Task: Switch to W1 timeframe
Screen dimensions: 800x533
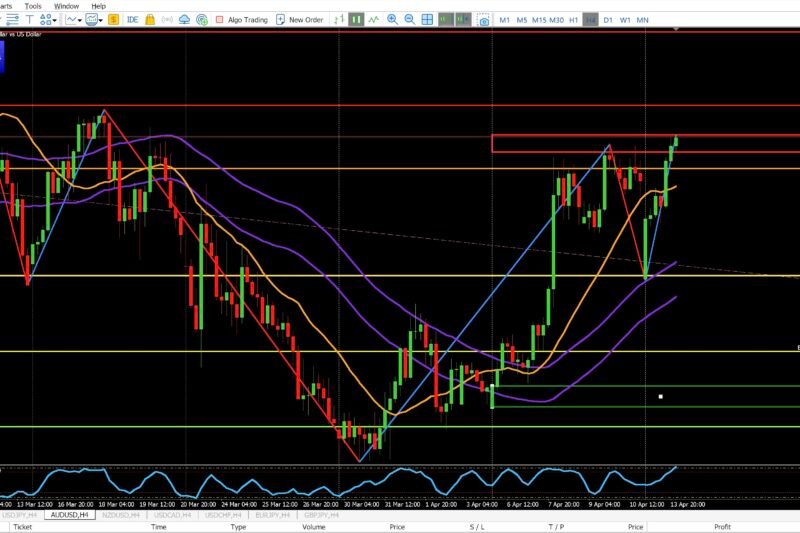Action: [625, 20]
